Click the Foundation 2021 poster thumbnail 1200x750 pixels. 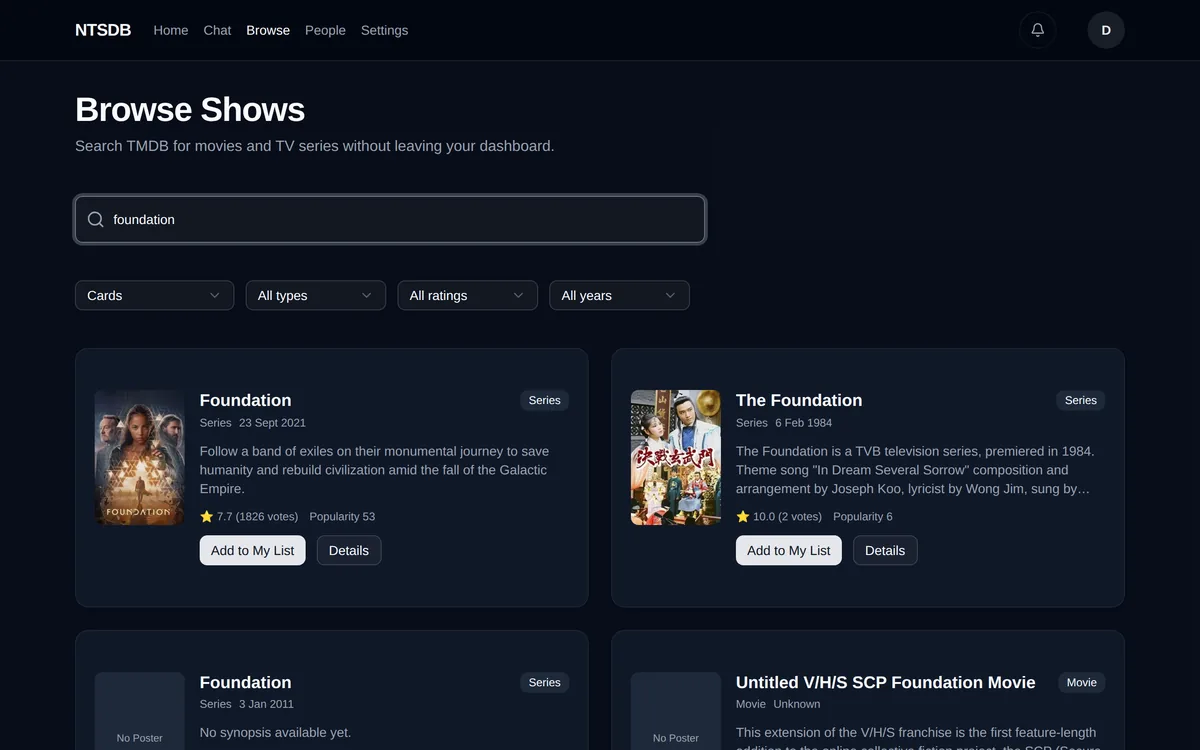coord(140,457)
